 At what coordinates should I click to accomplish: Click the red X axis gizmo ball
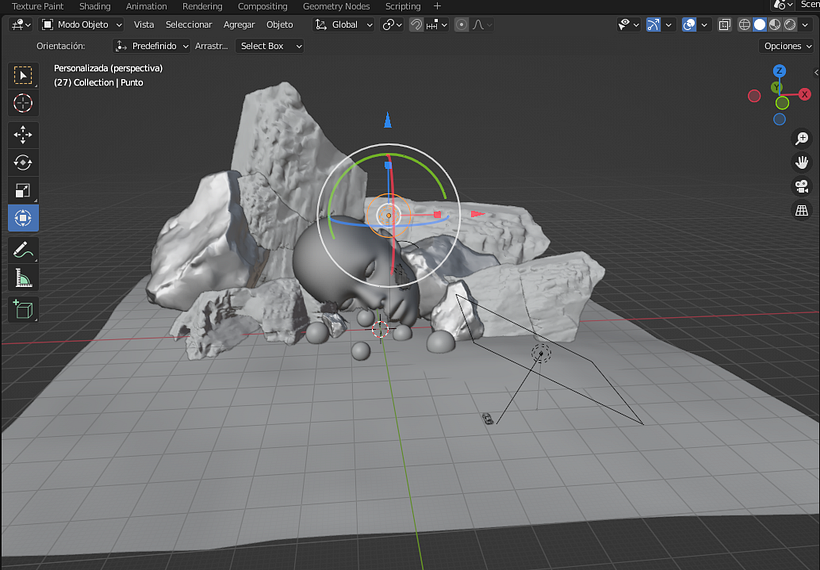804,94
